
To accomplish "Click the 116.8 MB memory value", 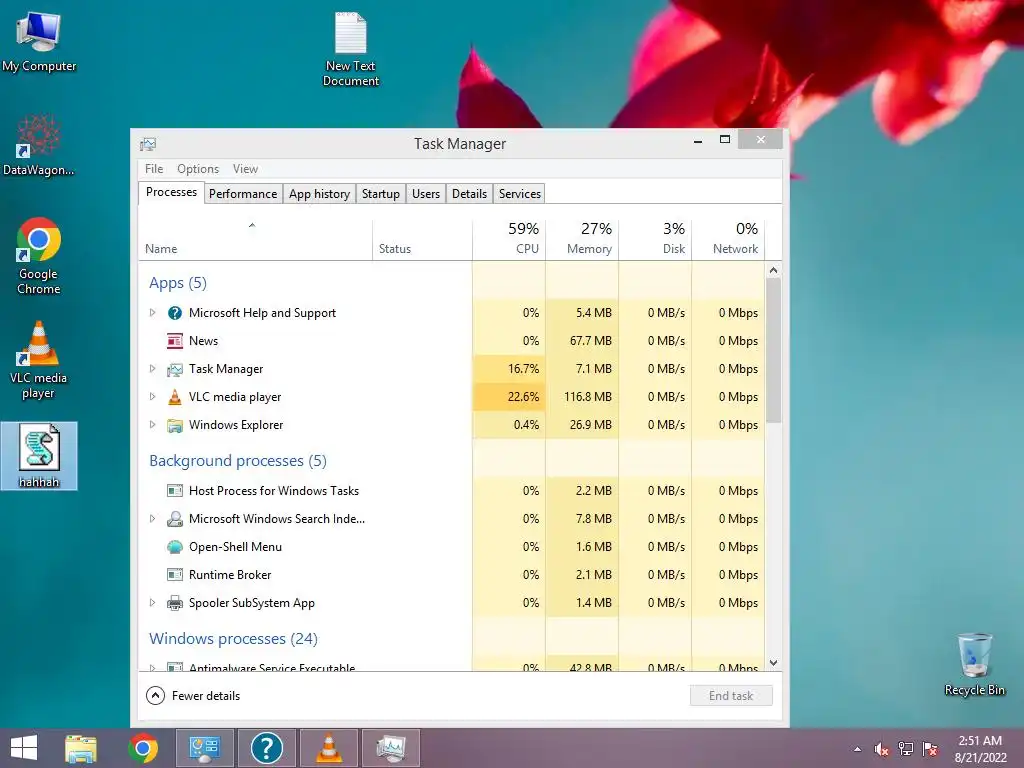I will pos(588,397).
